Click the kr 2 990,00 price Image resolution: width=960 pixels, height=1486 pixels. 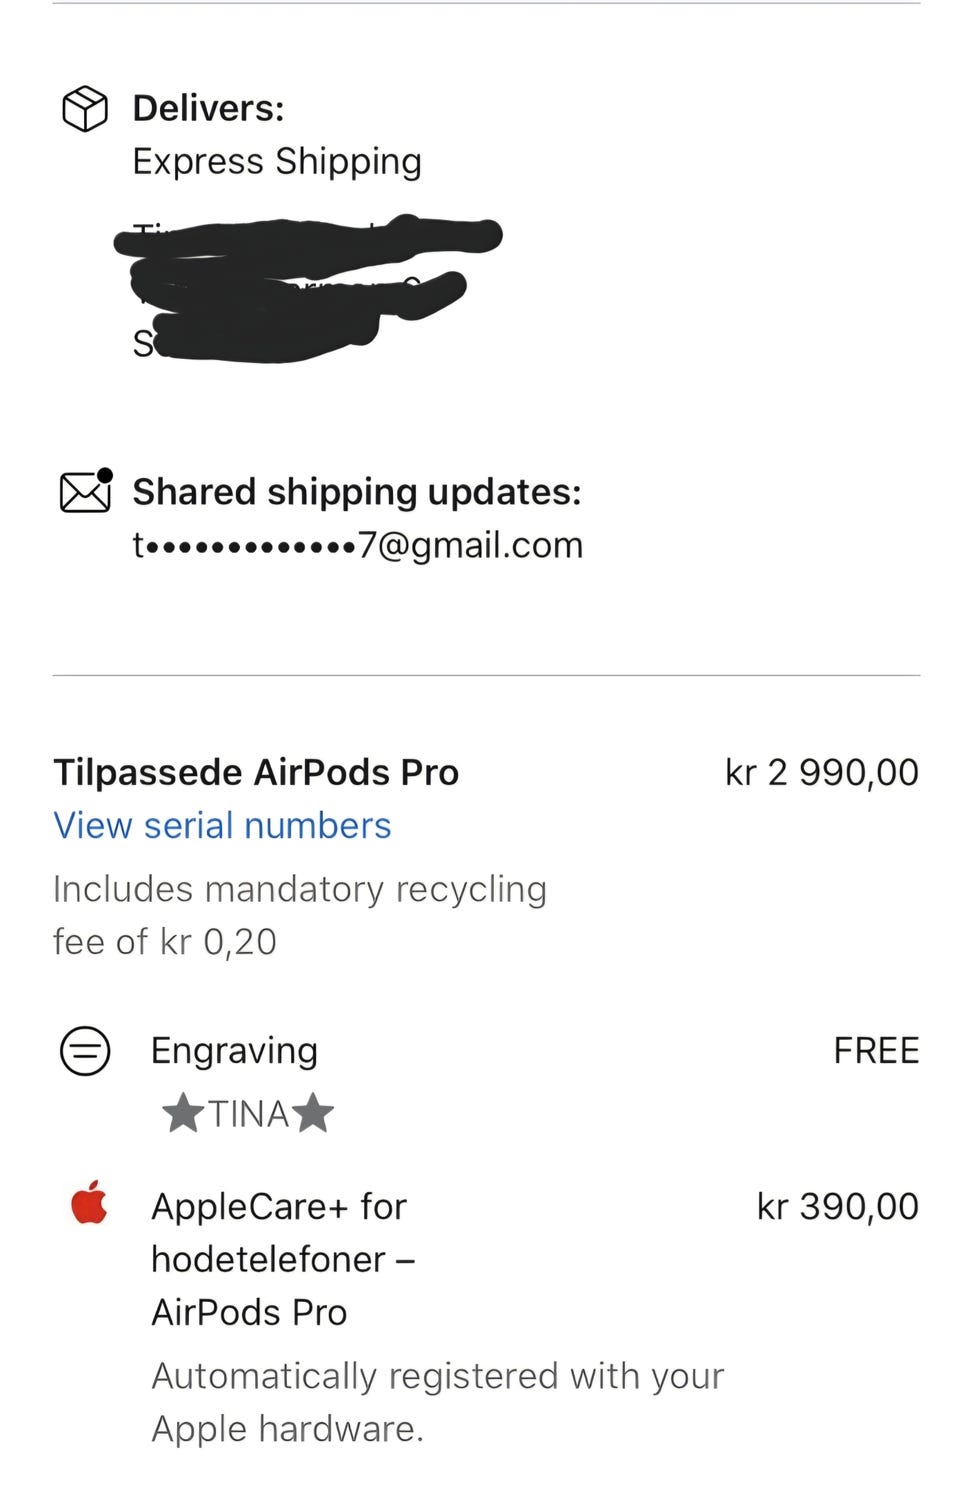coord(822,772)
